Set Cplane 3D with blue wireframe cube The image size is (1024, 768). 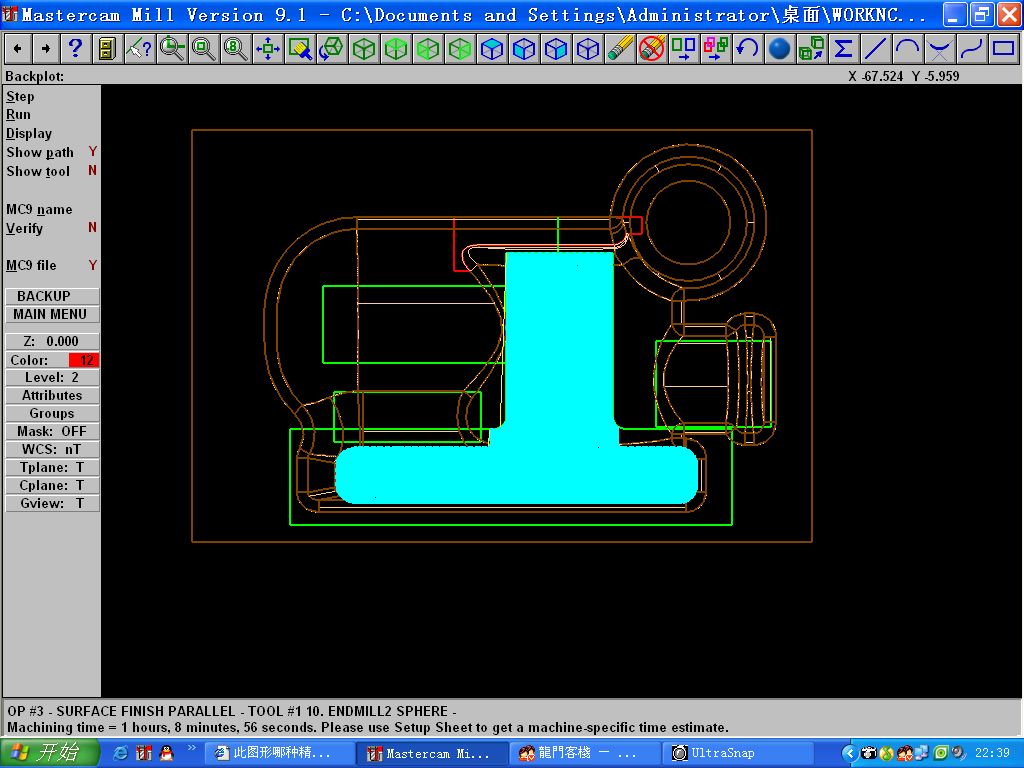[x=587, y=48]
